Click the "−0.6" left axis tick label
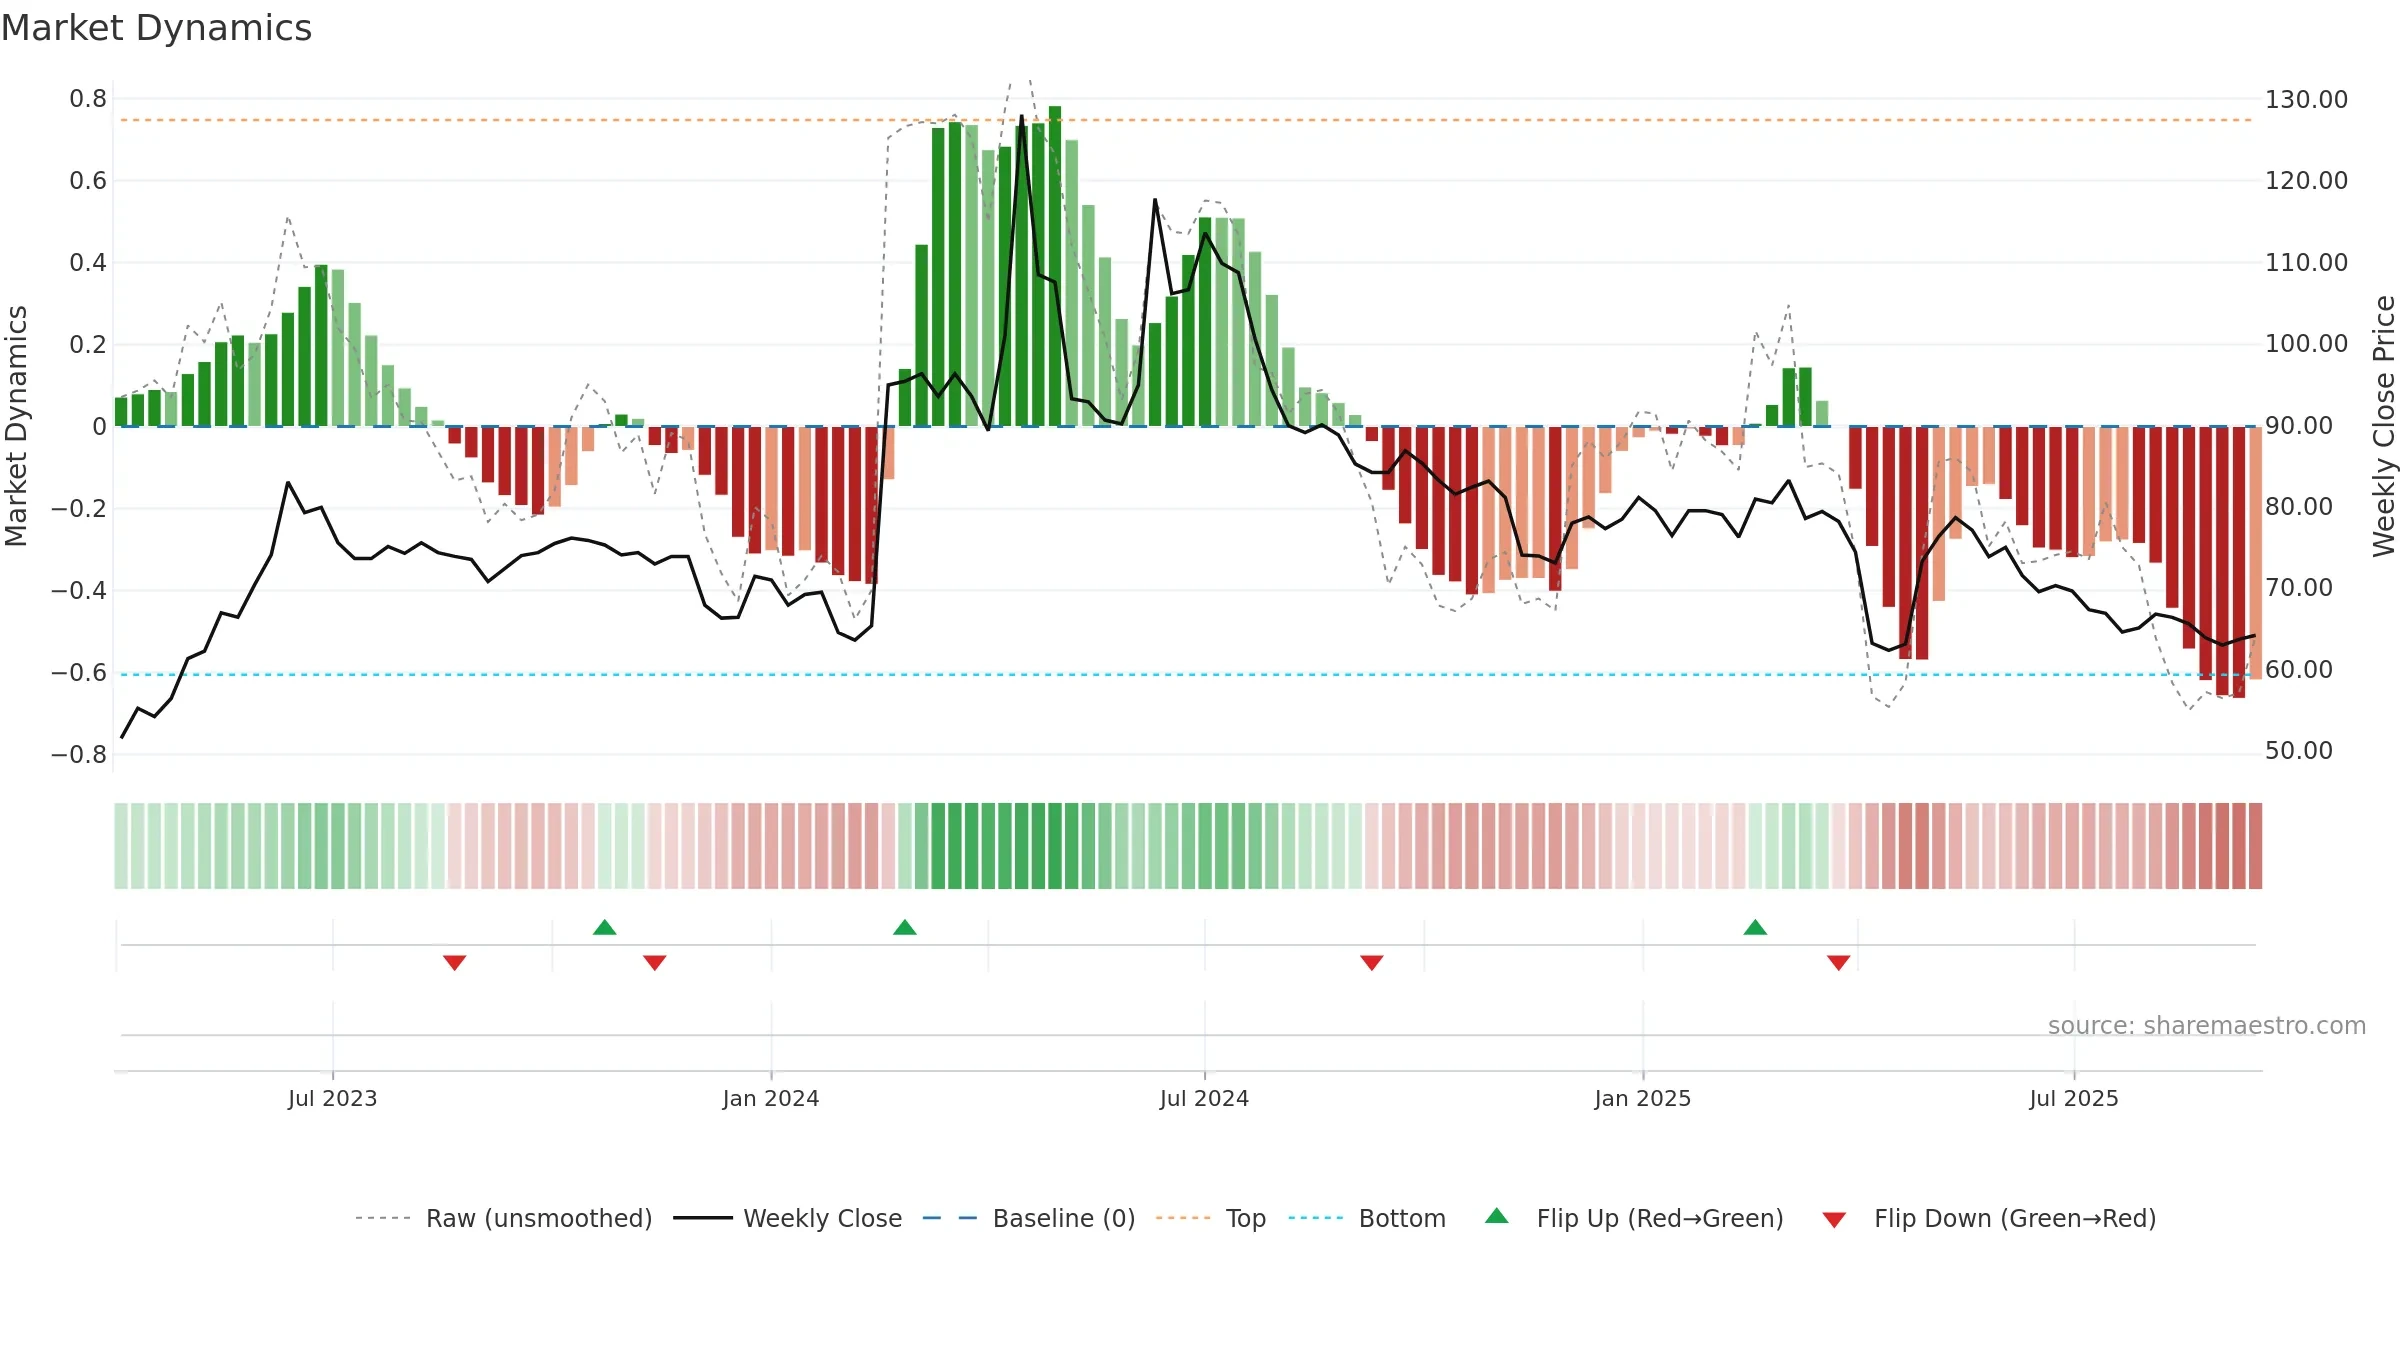Screen dimensions: 2400x1350 coord(79,673)
